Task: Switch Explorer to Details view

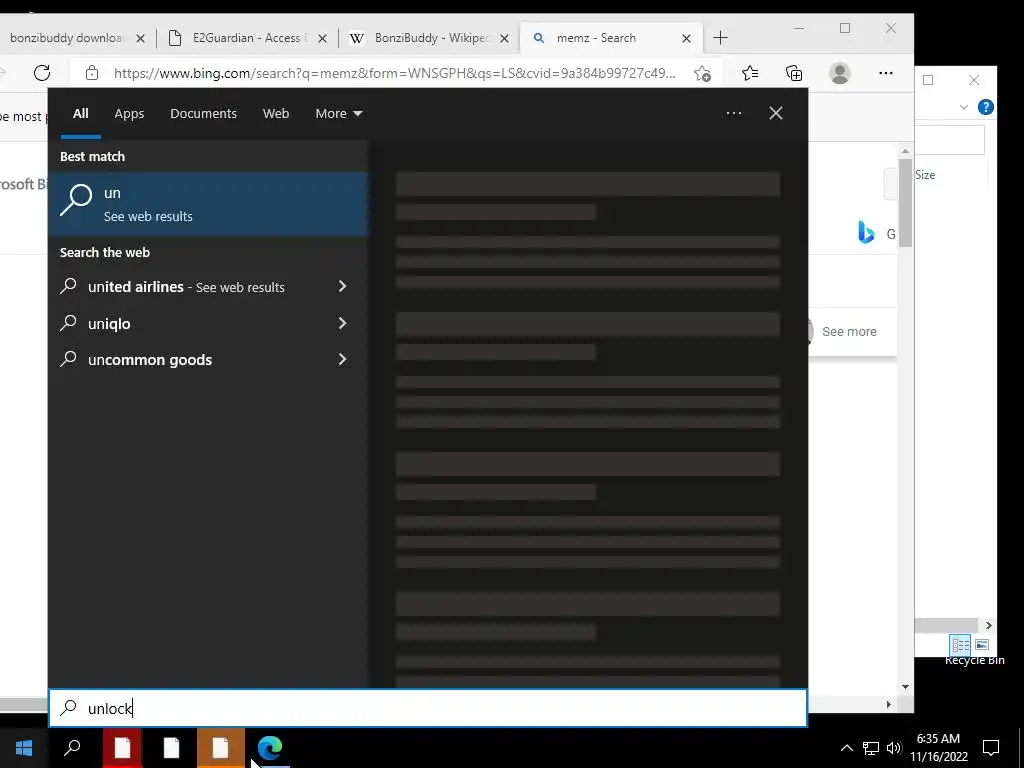Action: pyautogui.click(x=961, y=645)
